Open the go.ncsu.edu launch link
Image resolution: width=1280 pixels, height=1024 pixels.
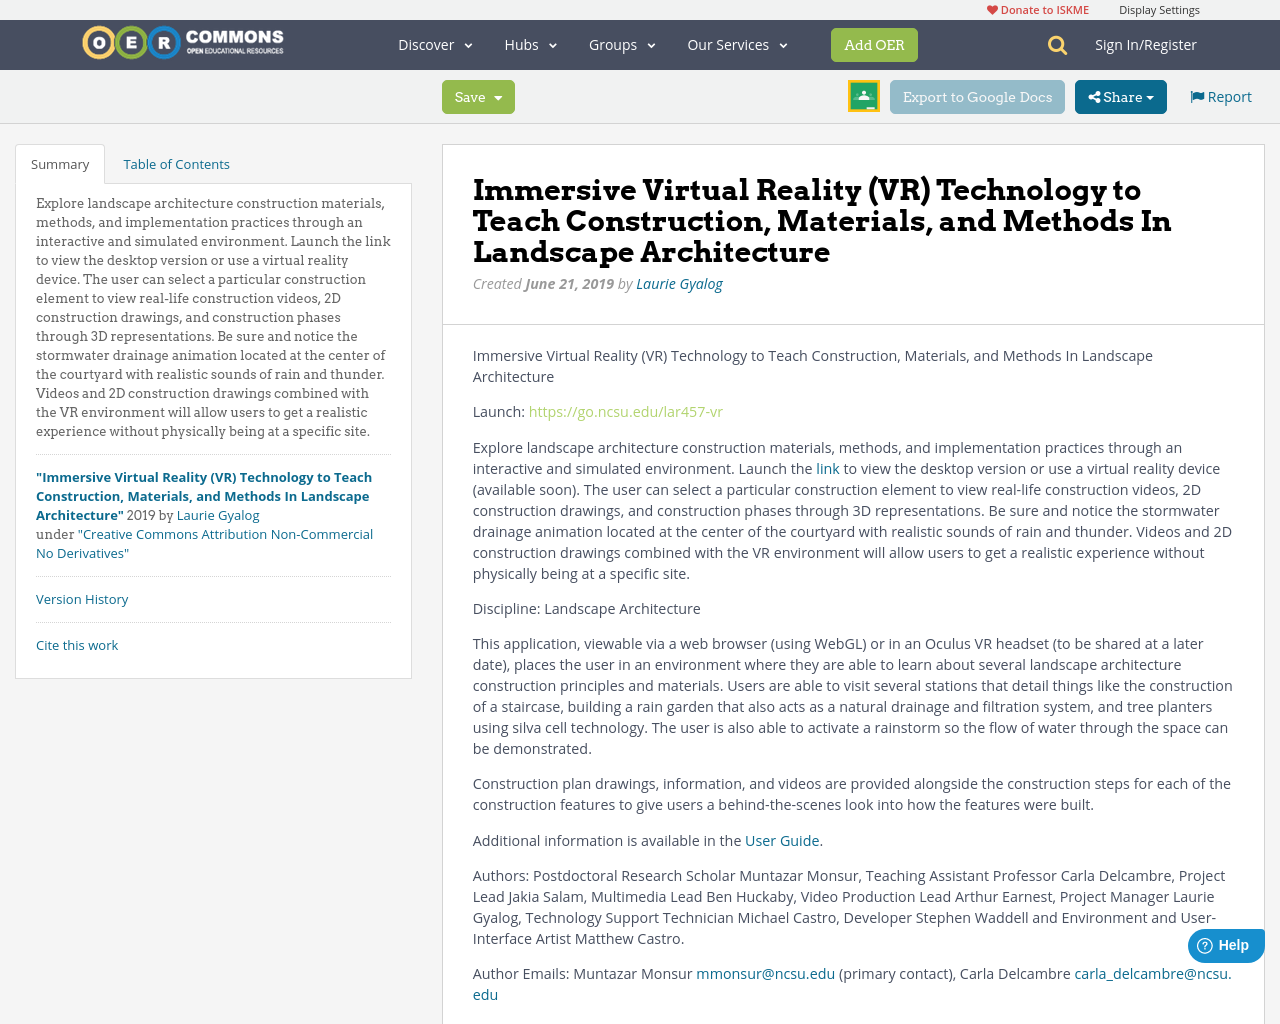(625, 412)
